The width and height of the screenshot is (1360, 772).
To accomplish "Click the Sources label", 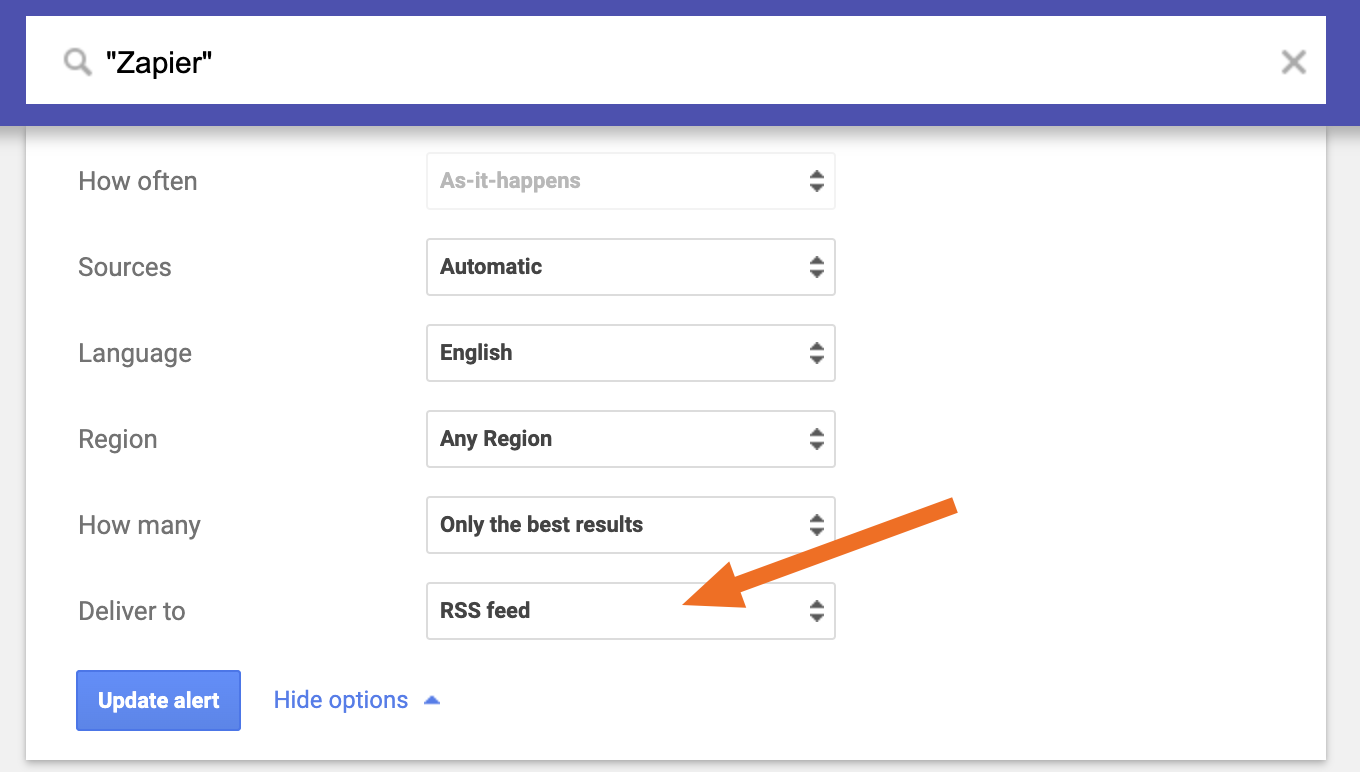I will (125, 267).
